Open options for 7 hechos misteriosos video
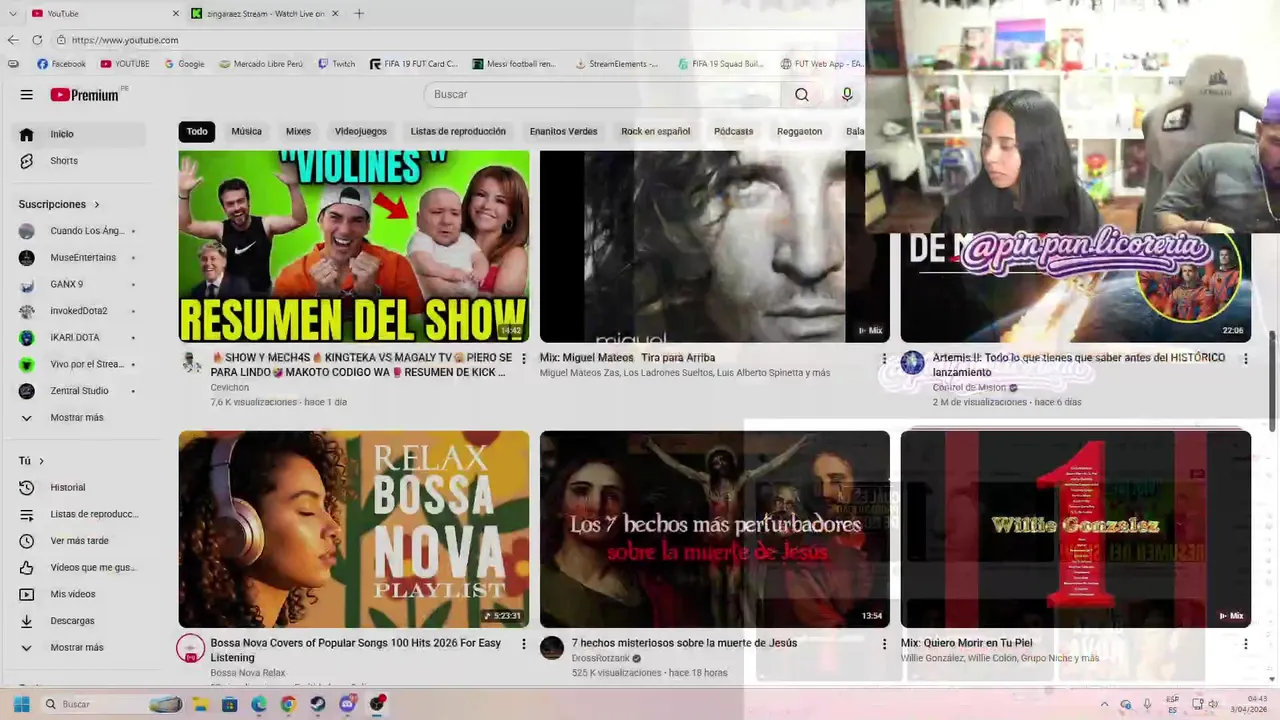Screen dimensions: 1280x720 [x=884, y=644]
